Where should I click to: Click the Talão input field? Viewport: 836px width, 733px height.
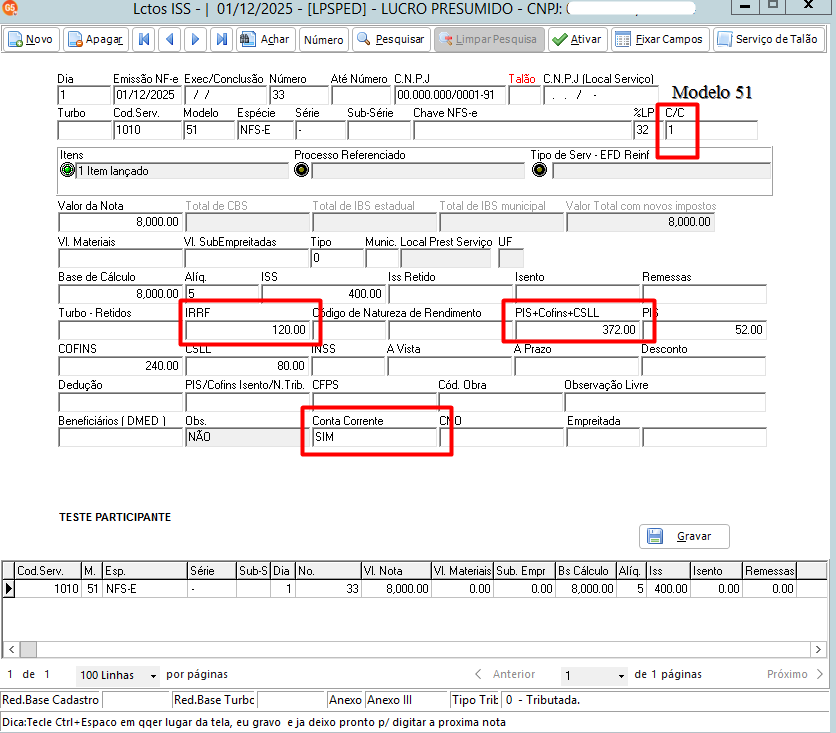[x=525, y=95]
